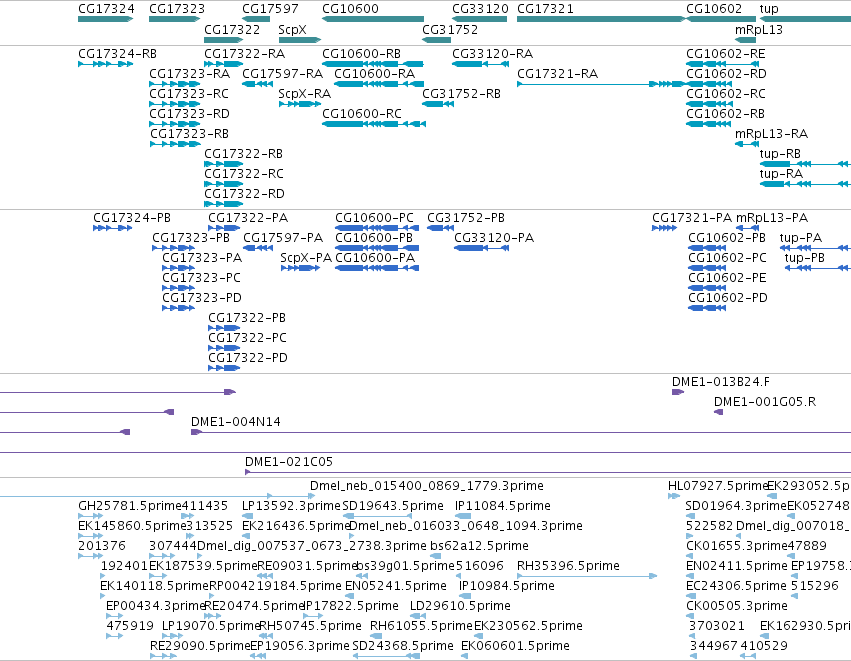Screen dimensions: 851x661
Task: Select protein CG10602-PD
Action: (x=728, y=298)
